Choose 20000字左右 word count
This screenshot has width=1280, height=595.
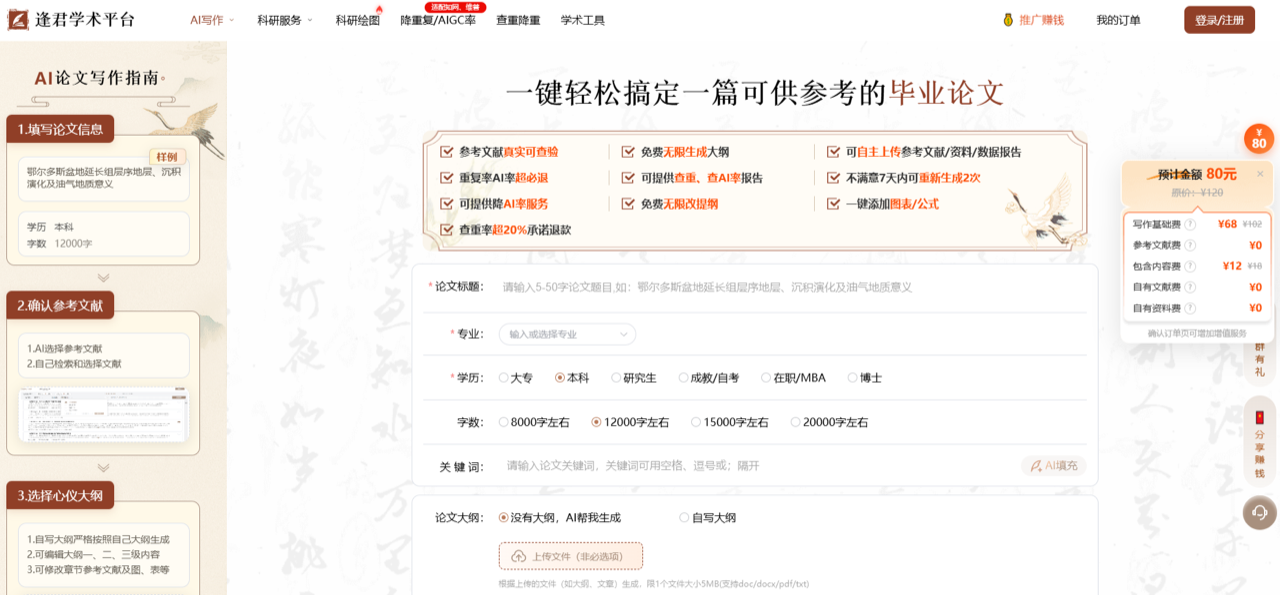click(829, 422)
